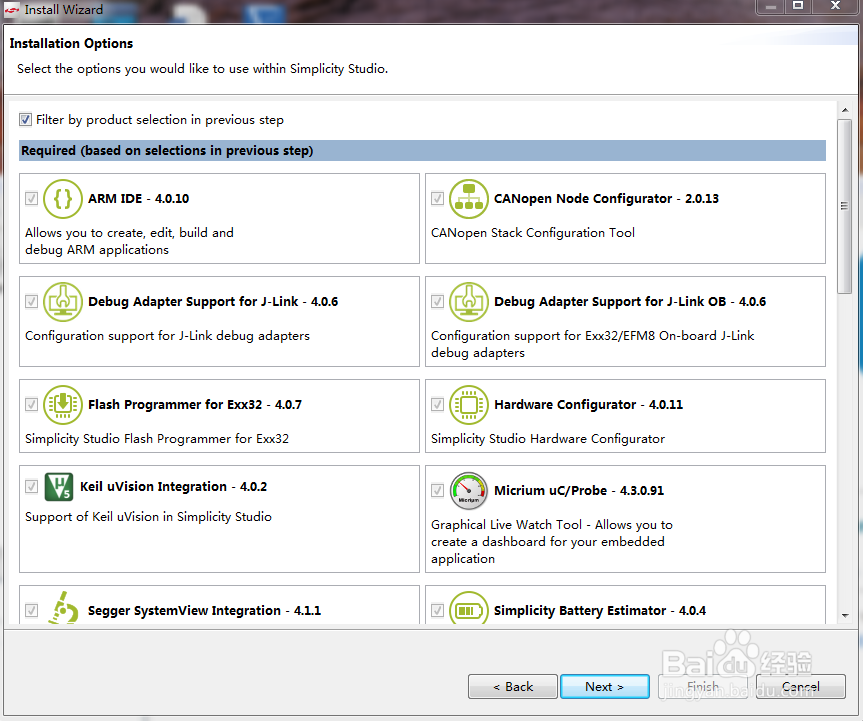Toggle the ARM IDE checkbox
This screenshot has height=721, width=863.
point(31,198)
